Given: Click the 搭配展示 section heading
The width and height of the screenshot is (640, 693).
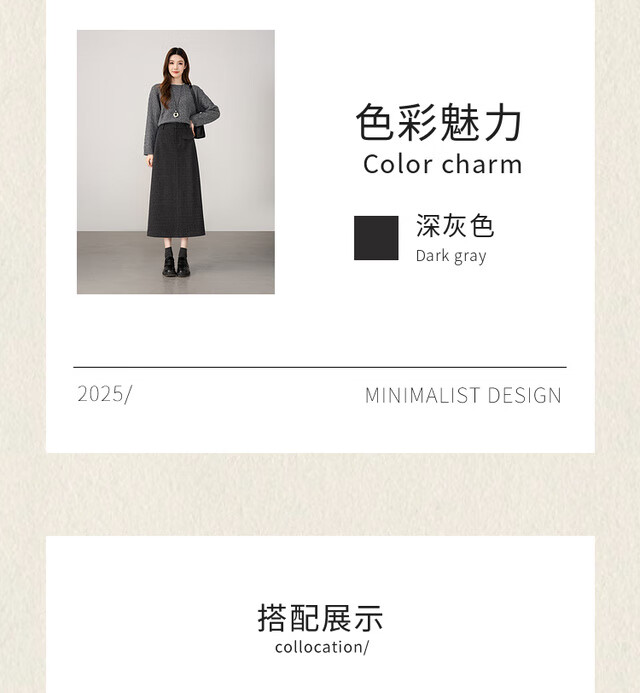Looking at the screenshot, I should pos(320,618).
